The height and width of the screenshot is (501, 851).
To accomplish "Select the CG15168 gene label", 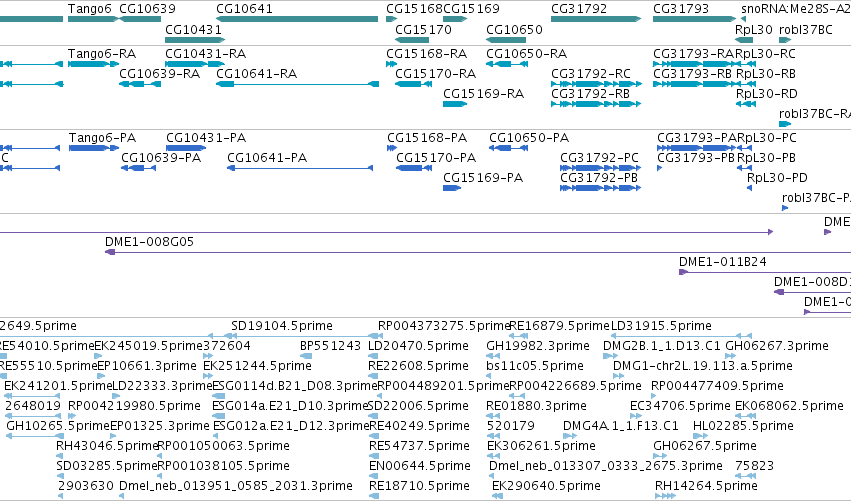I will (x=414, y=9).
